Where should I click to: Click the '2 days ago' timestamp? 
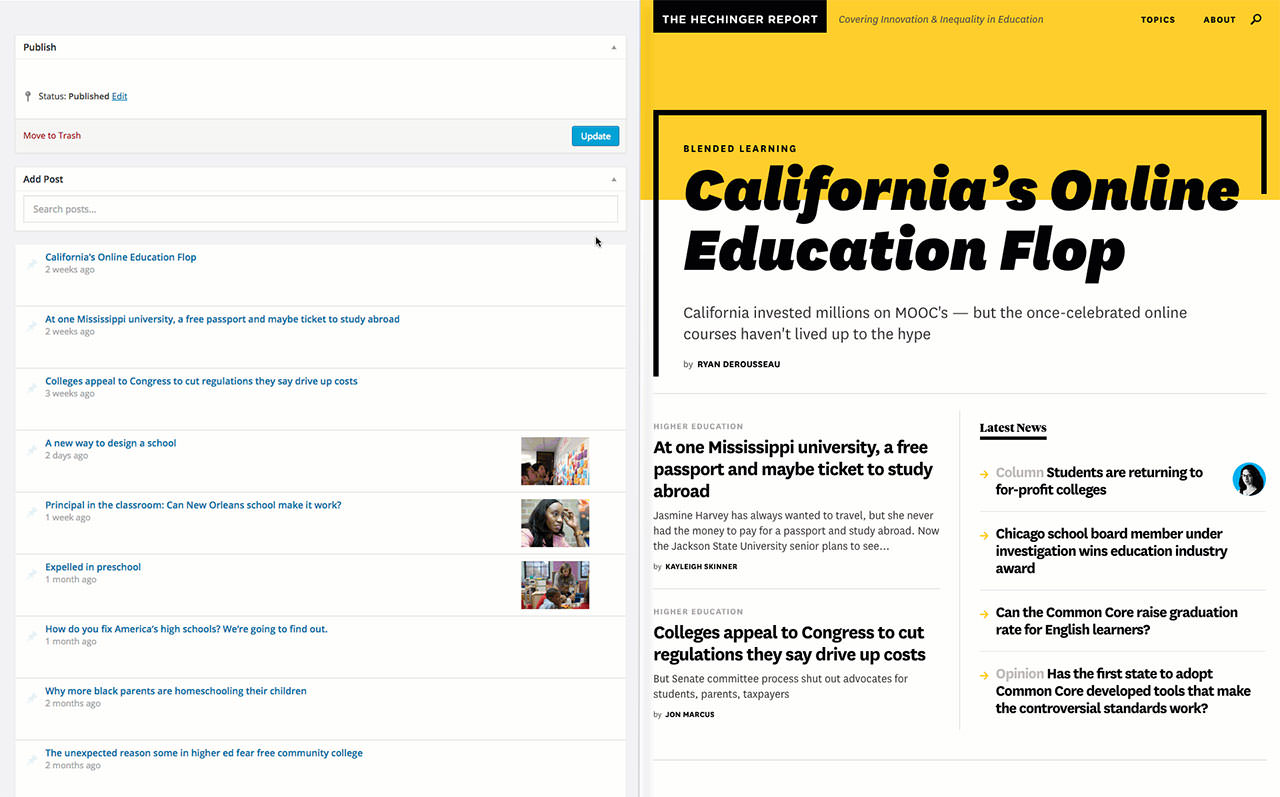pos(66,456)
